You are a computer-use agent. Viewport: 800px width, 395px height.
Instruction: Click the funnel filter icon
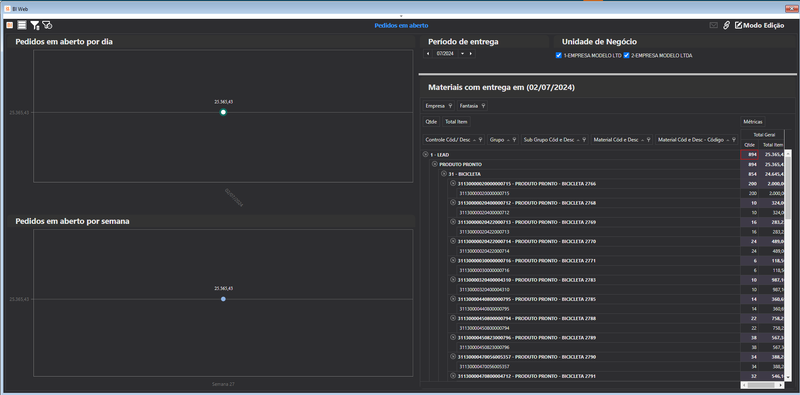(35, 25)
